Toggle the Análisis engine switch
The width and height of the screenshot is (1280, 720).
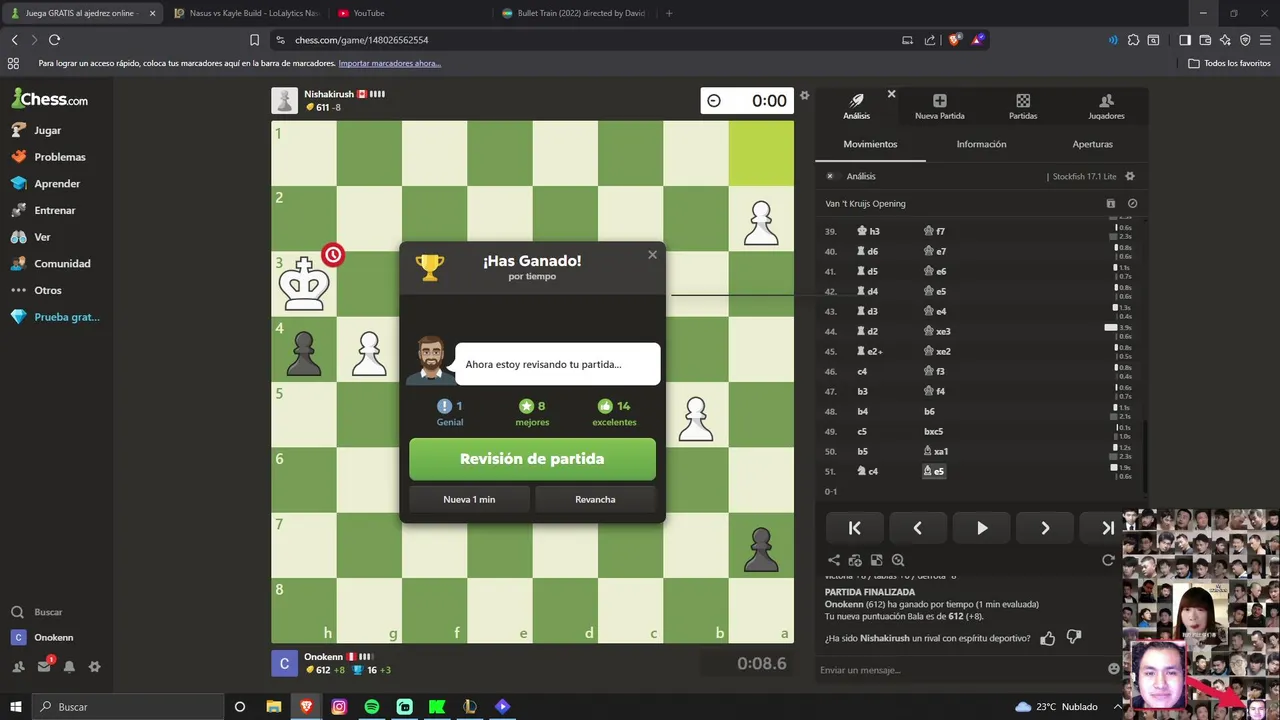click(x=830, y=176)
